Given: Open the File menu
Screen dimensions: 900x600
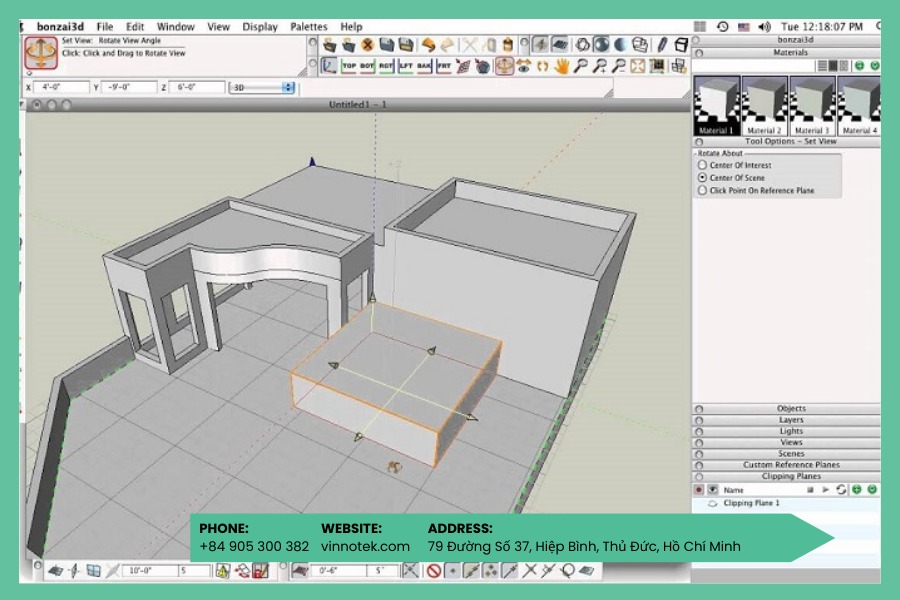Looking at the screenshot, I should (x=104, y=26).
